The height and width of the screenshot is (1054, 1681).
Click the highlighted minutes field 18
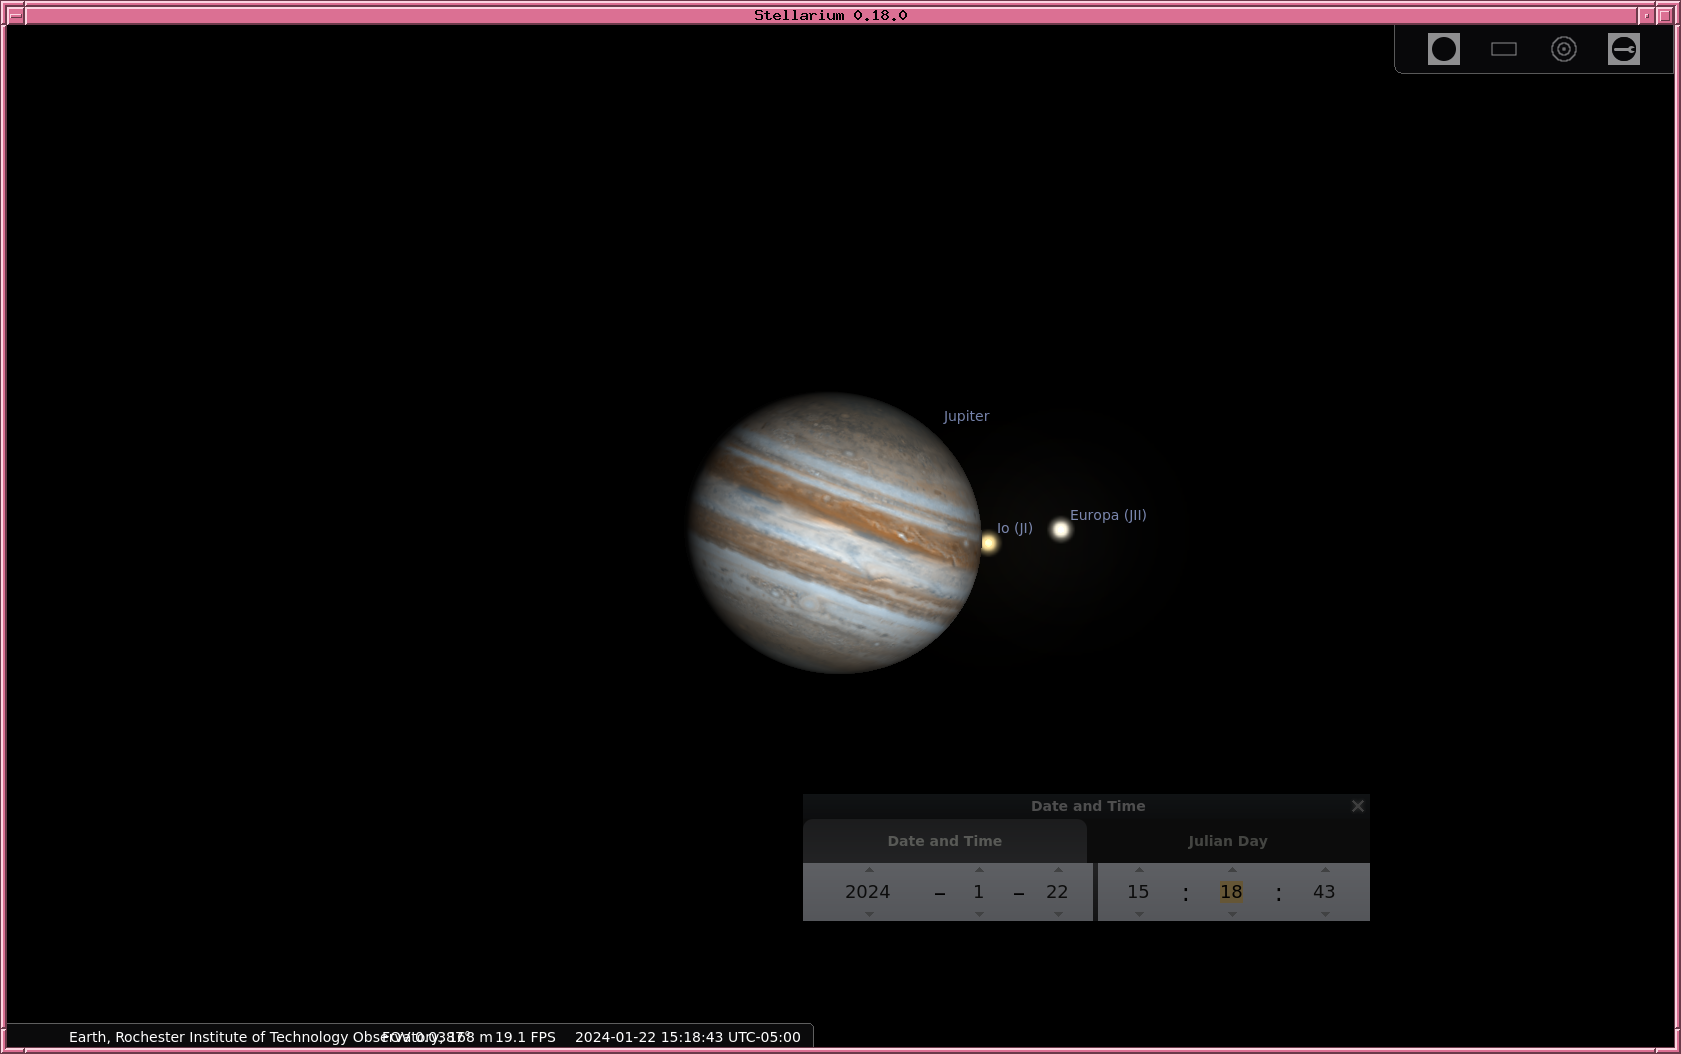coord(1231,892)
